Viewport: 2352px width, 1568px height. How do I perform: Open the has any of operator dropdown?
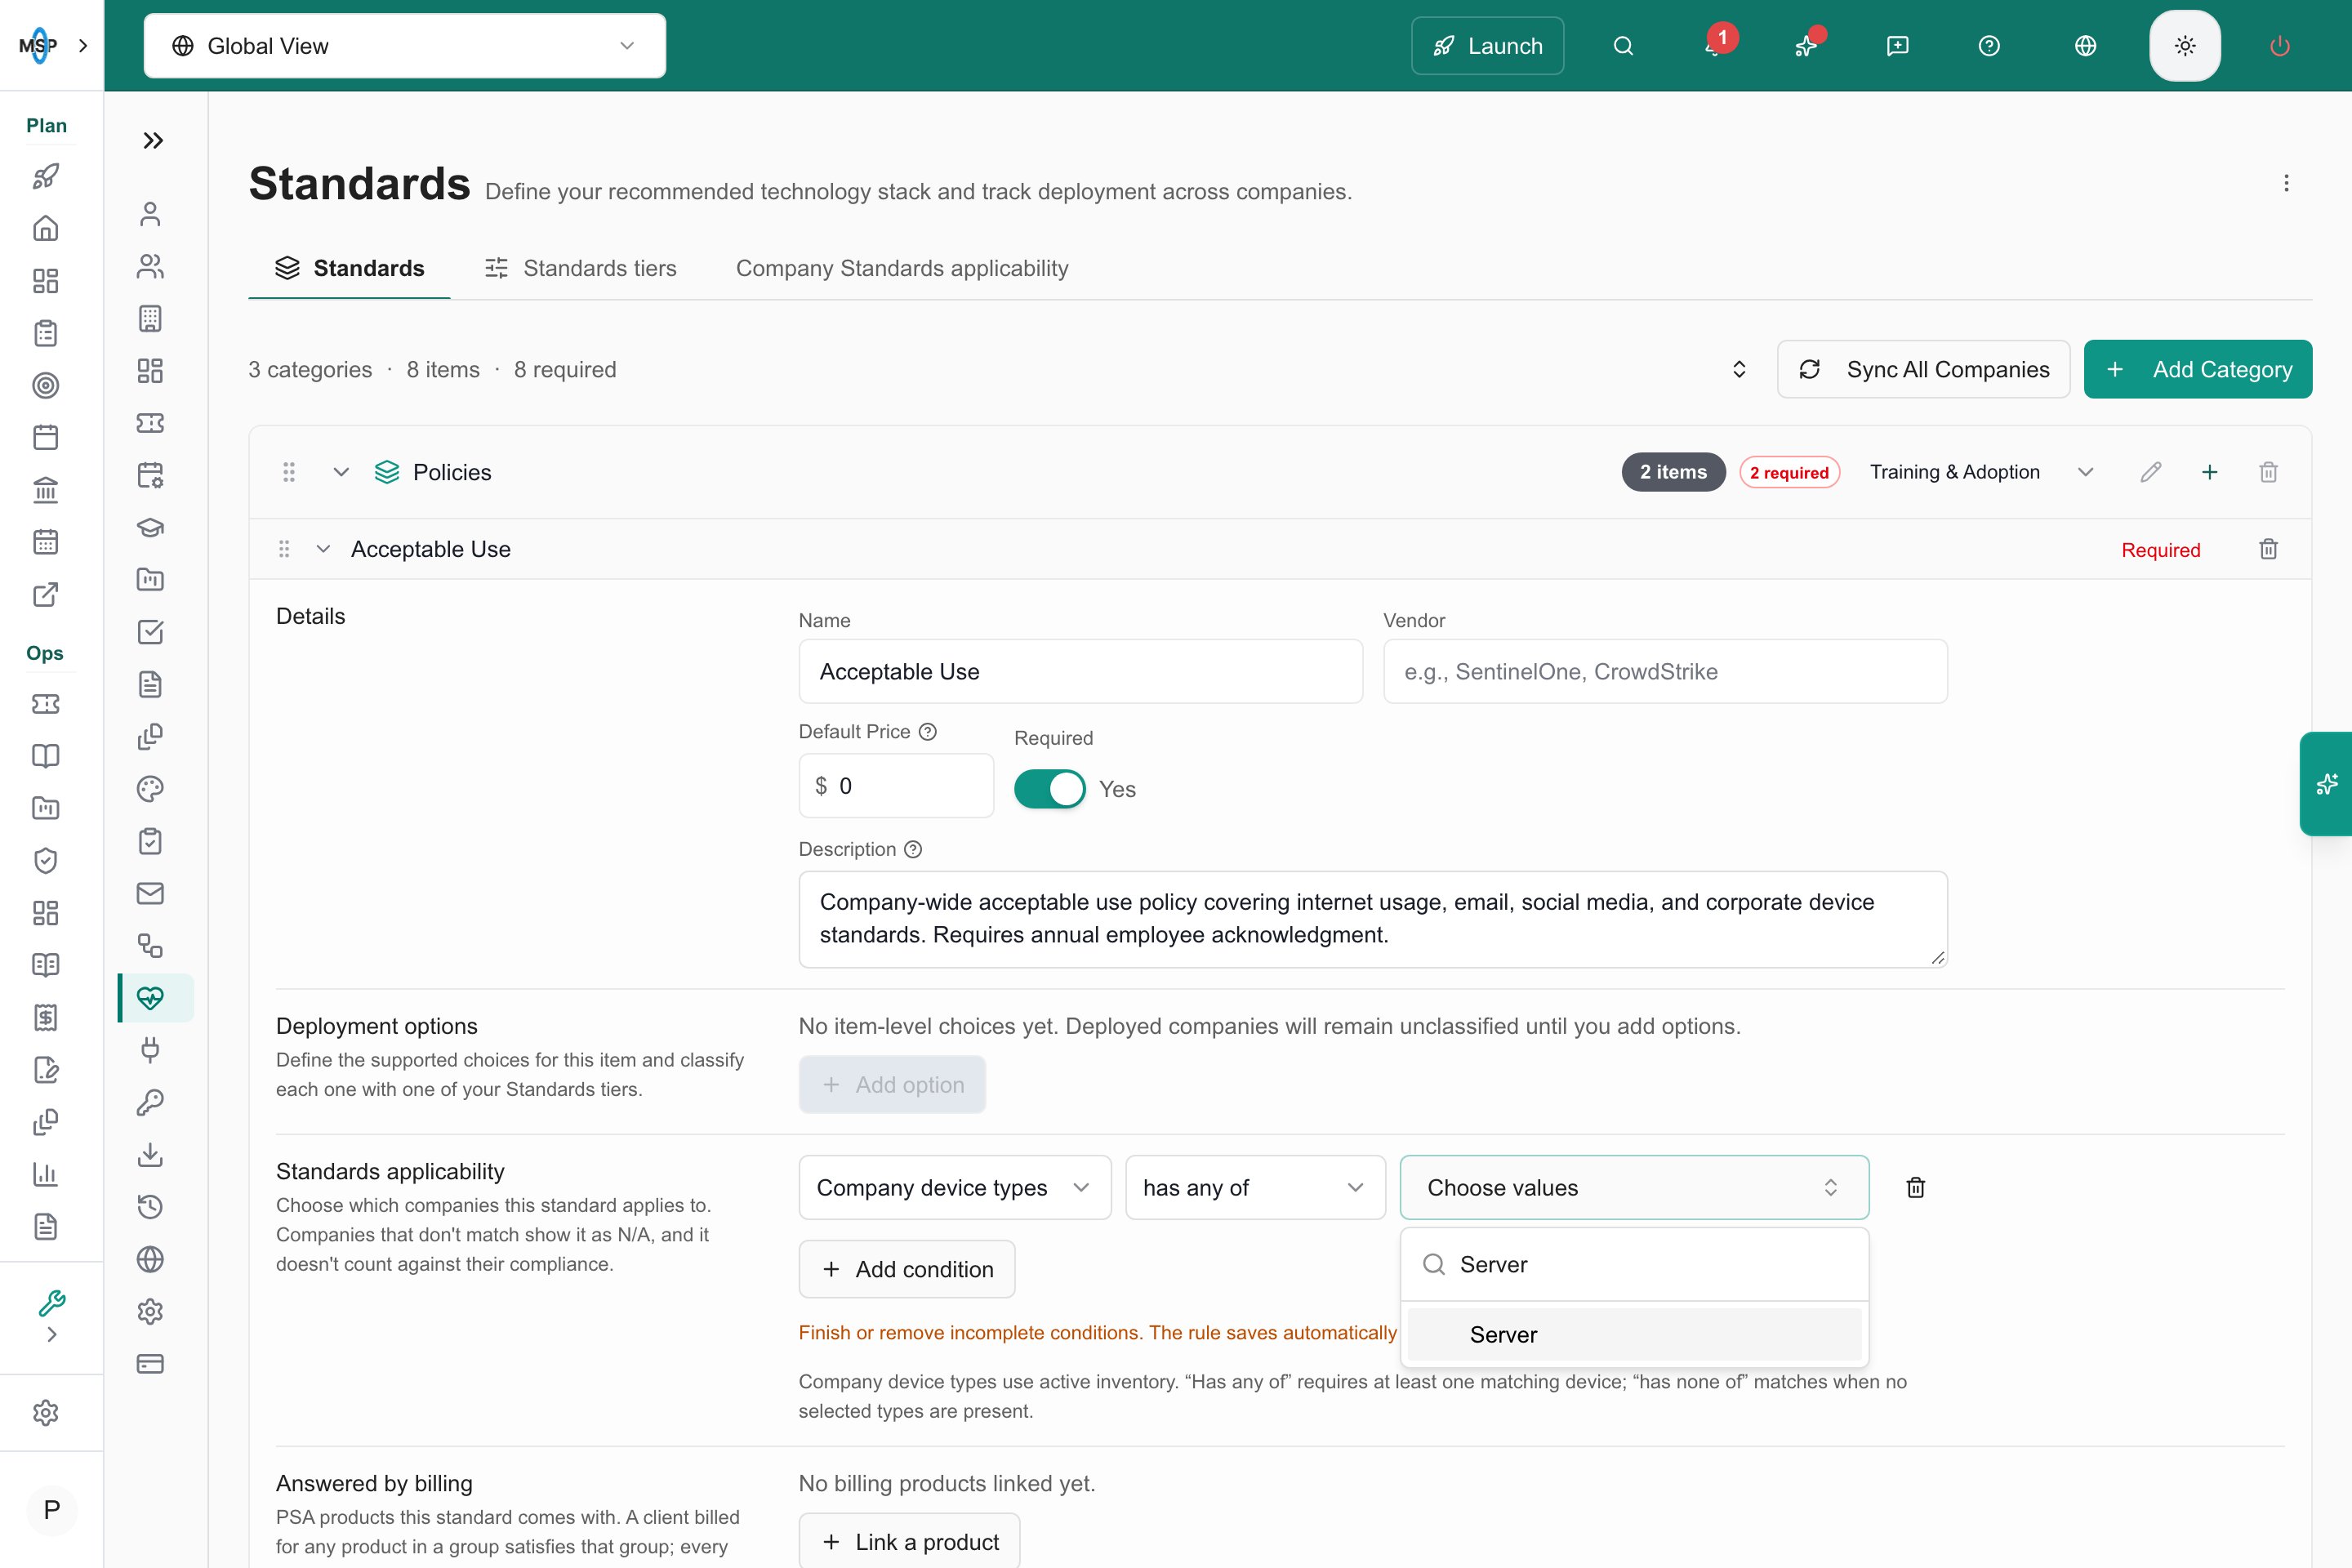1255,1187
